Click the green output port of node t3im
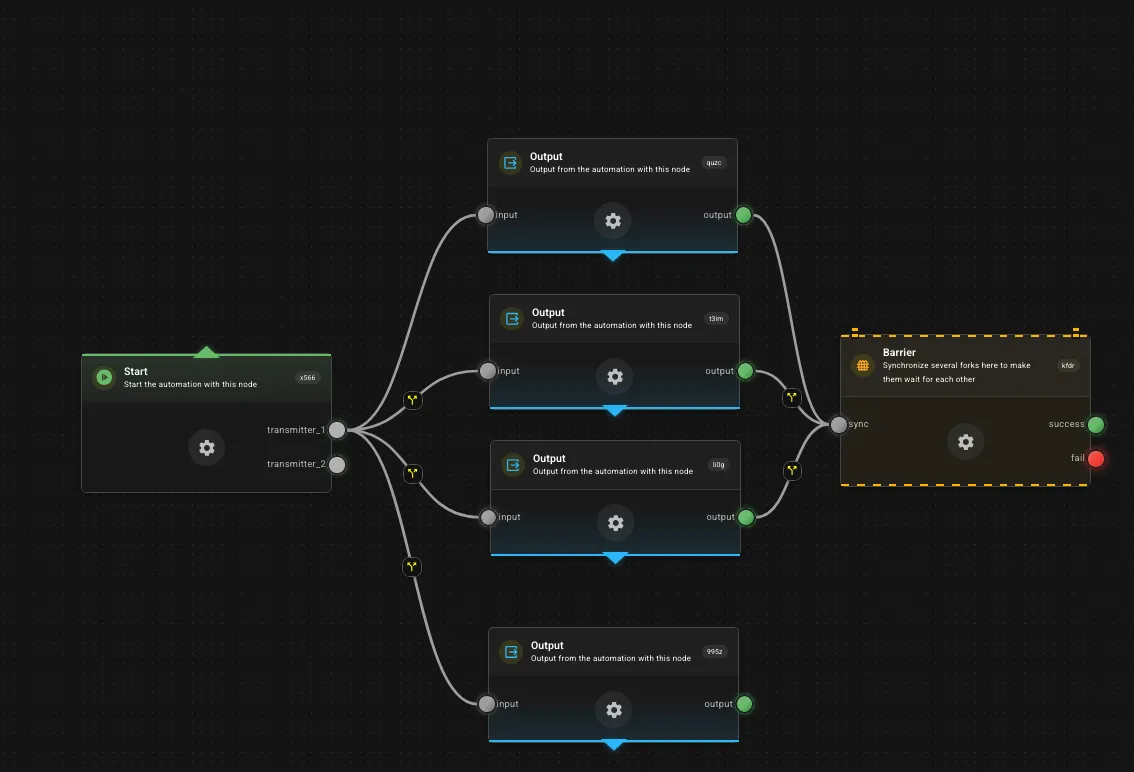 (x=746, y=371)
